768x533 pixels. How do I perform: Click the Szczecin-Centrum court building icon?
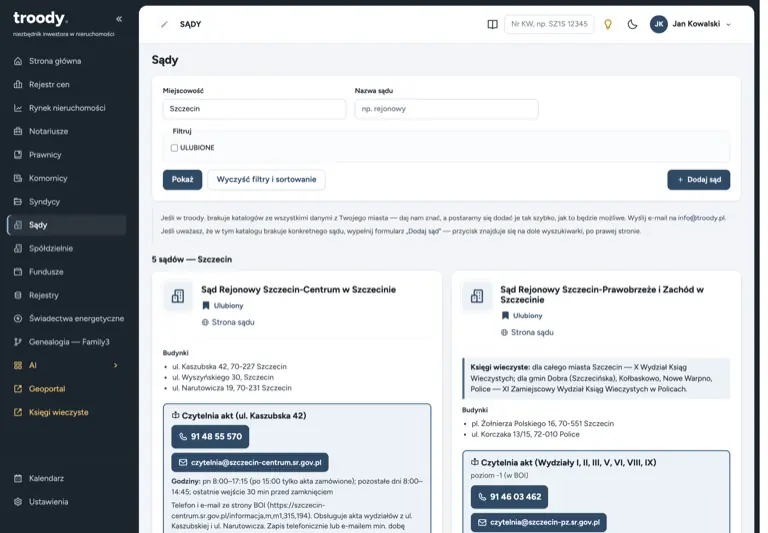coord(178,296)
